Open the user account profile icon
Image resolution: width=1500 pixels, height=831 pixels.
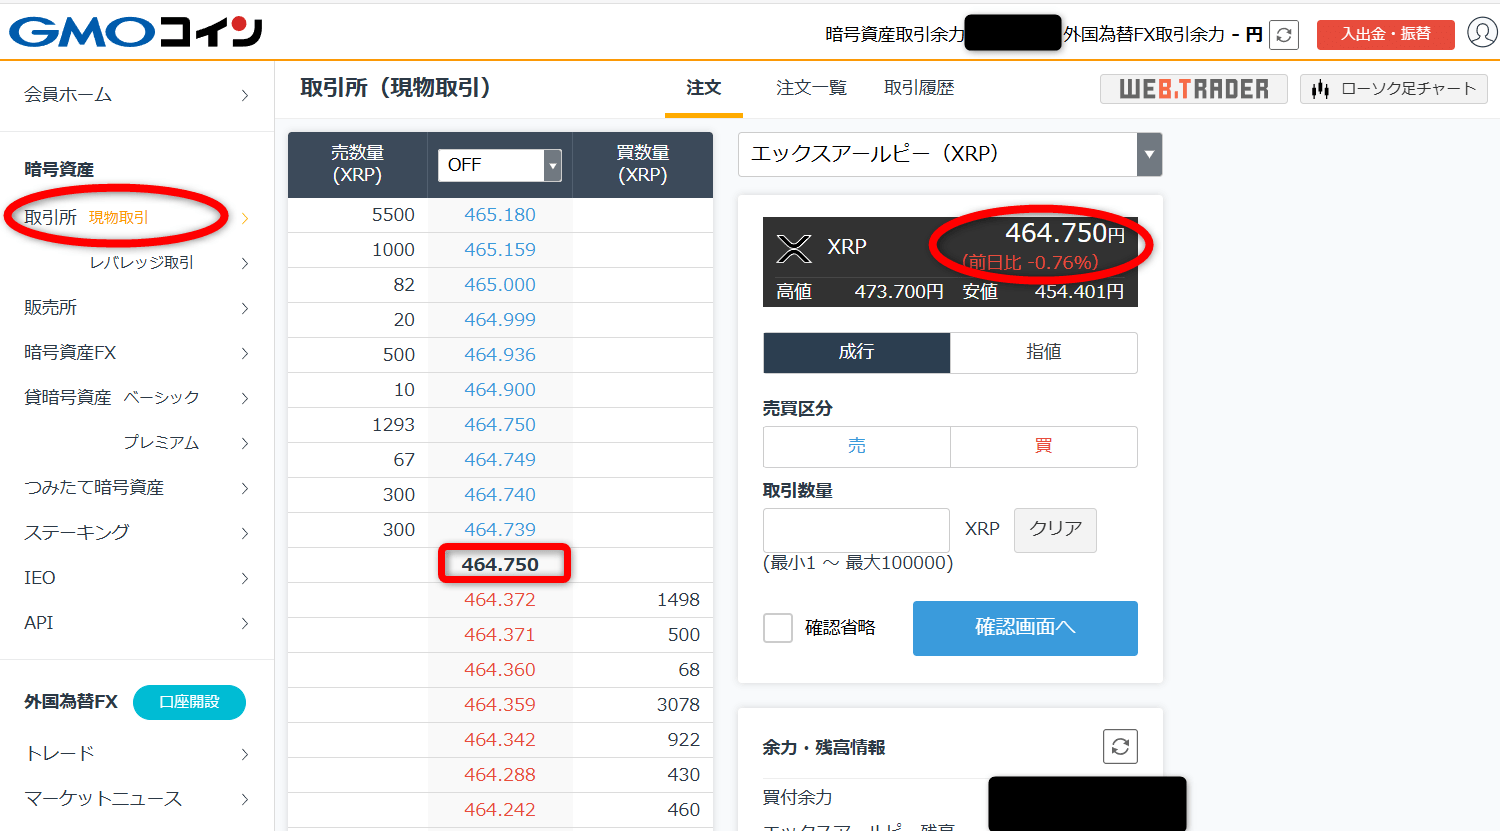pos(1482,32)
